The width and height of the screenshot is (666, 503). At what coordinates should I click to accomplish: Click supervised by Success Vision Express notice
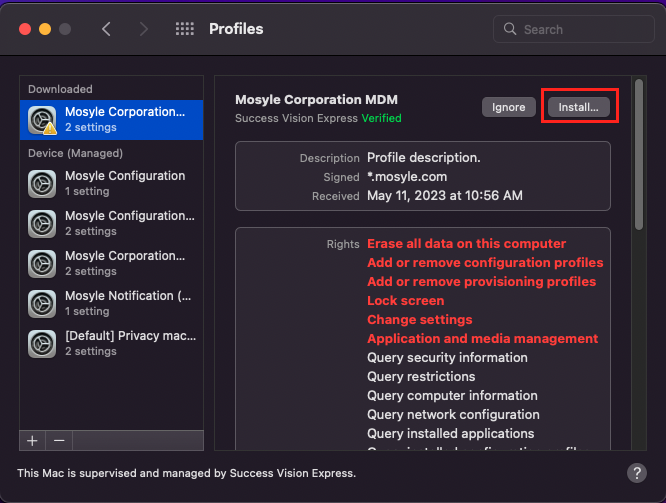coord(186,473)
